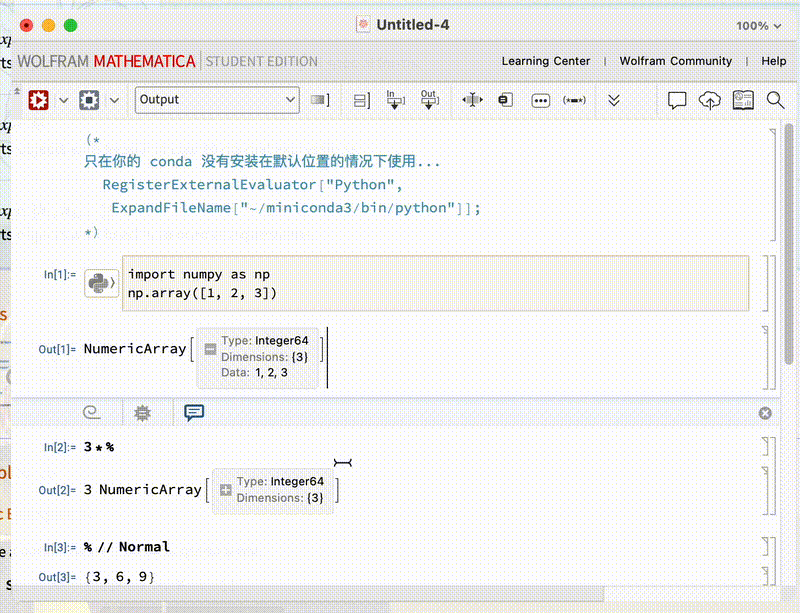Click the Python language selector icon
The image size is (800, 613).
point(101,283)
